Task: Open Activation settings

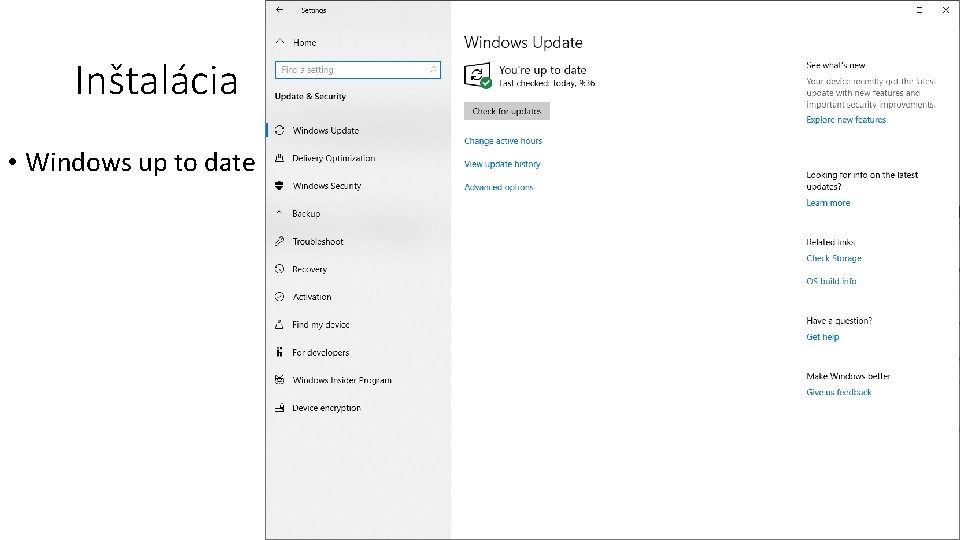Action: pyautogui.click(x=312, y=297)
